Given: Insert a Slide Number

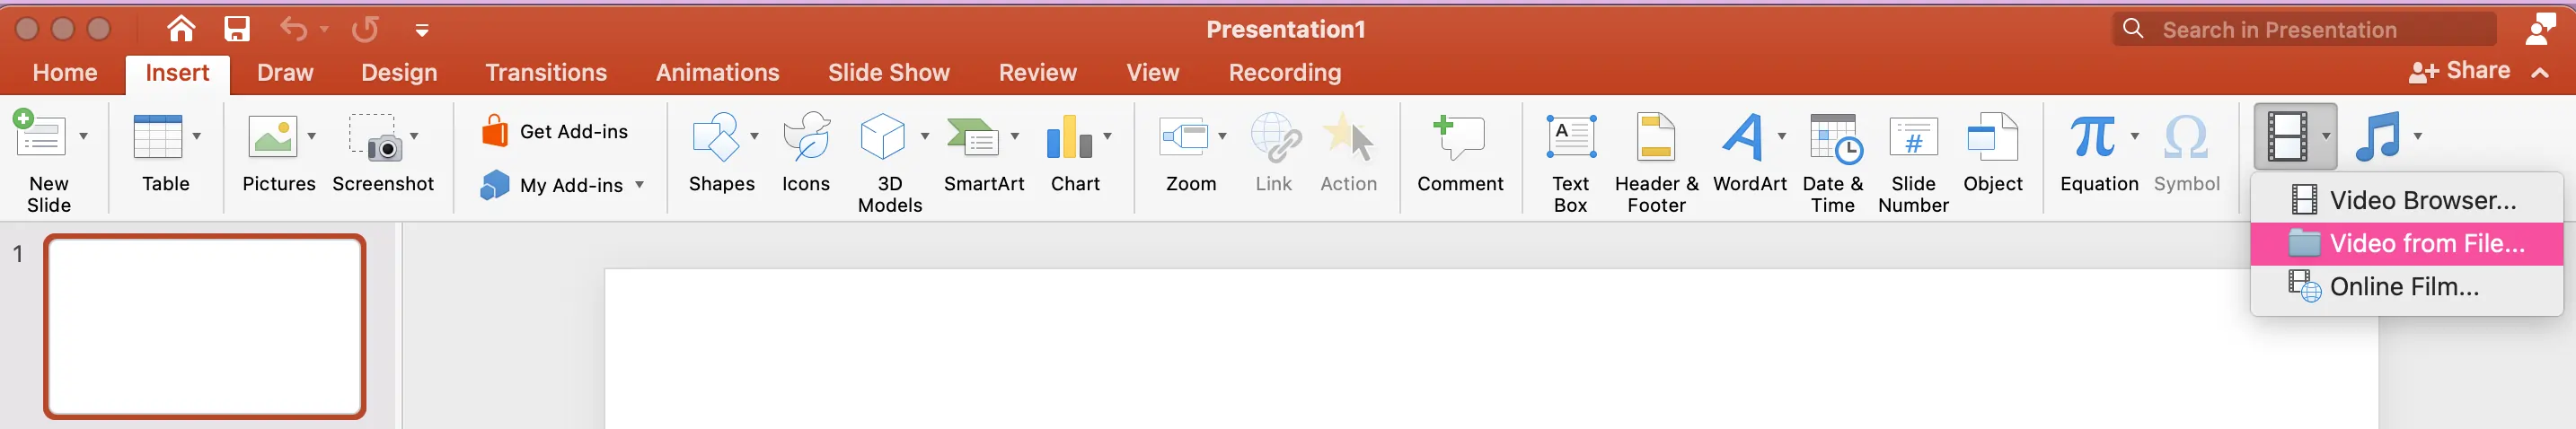Looking at the screenshot, I should (x=1913, y=162).
